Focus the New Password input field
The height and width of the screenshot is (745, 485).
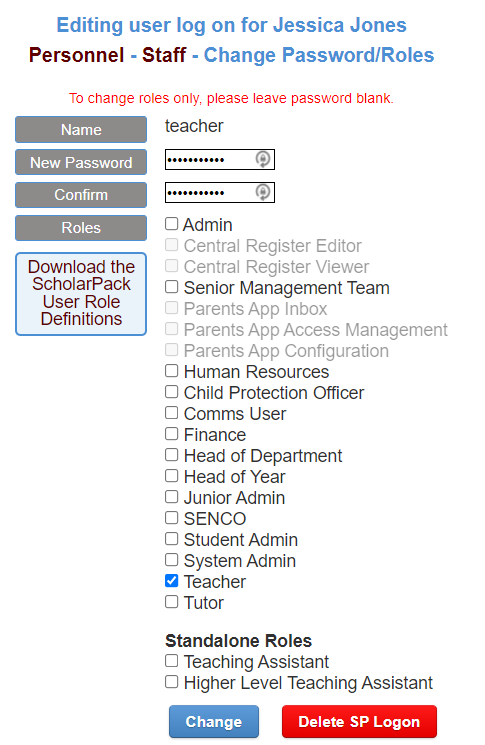pos(220,159)
